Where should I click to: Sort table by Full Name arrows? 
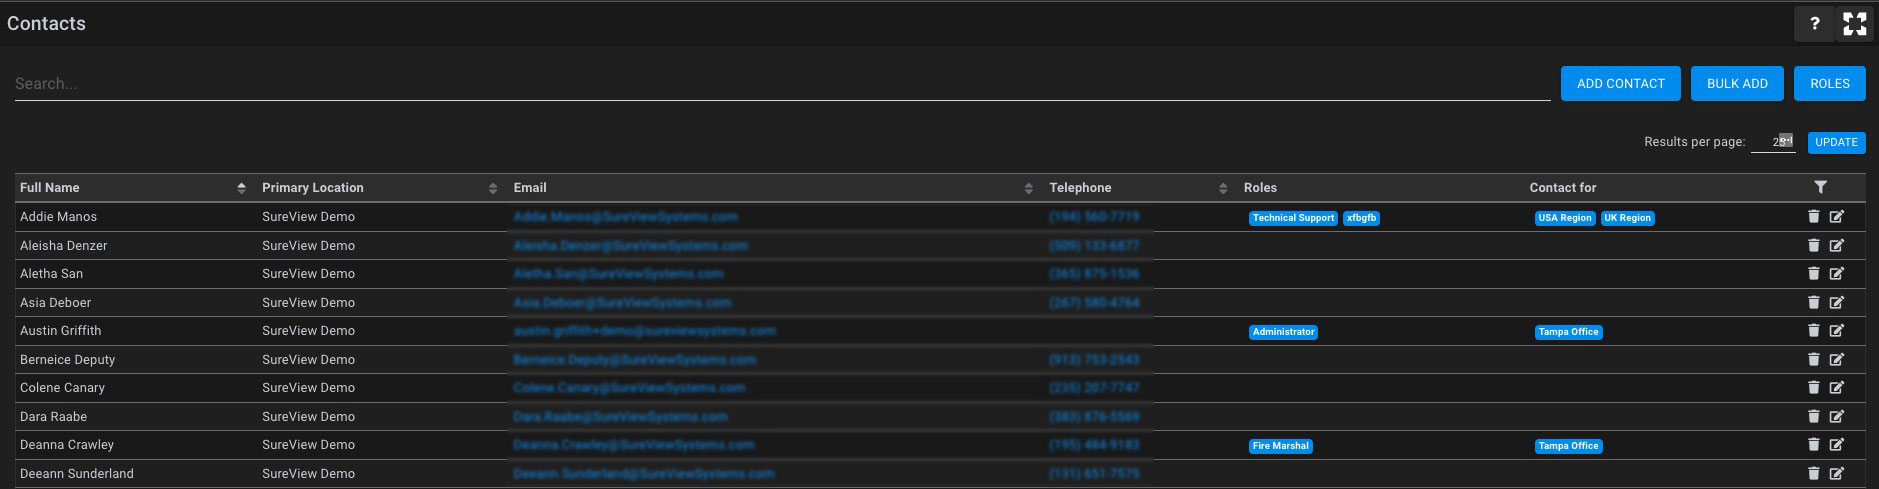click(241, 188)
